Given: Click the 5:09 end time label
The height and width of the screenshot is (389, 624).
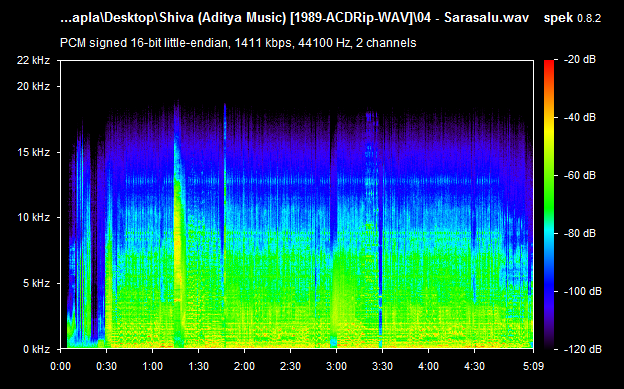Looking at the screenshot, I should point(533,366).
